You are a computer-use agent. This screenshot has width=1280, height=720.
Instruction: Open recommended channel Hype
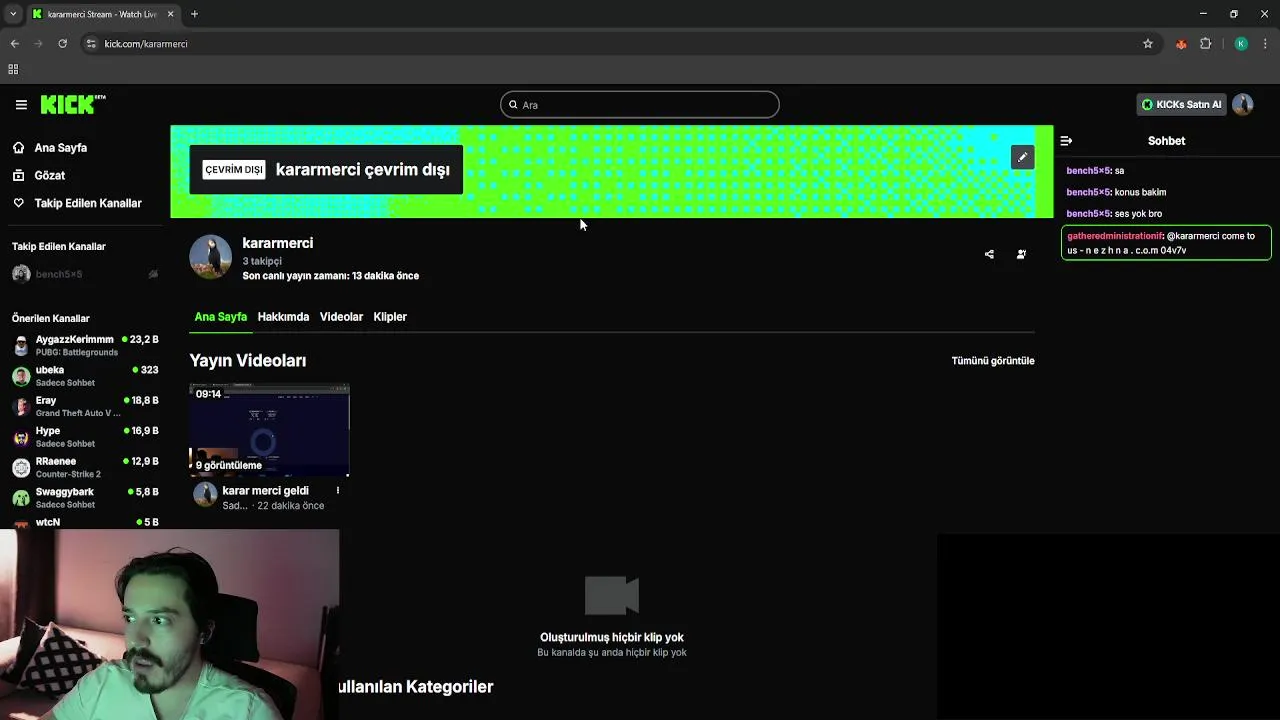tap(84, 437)
